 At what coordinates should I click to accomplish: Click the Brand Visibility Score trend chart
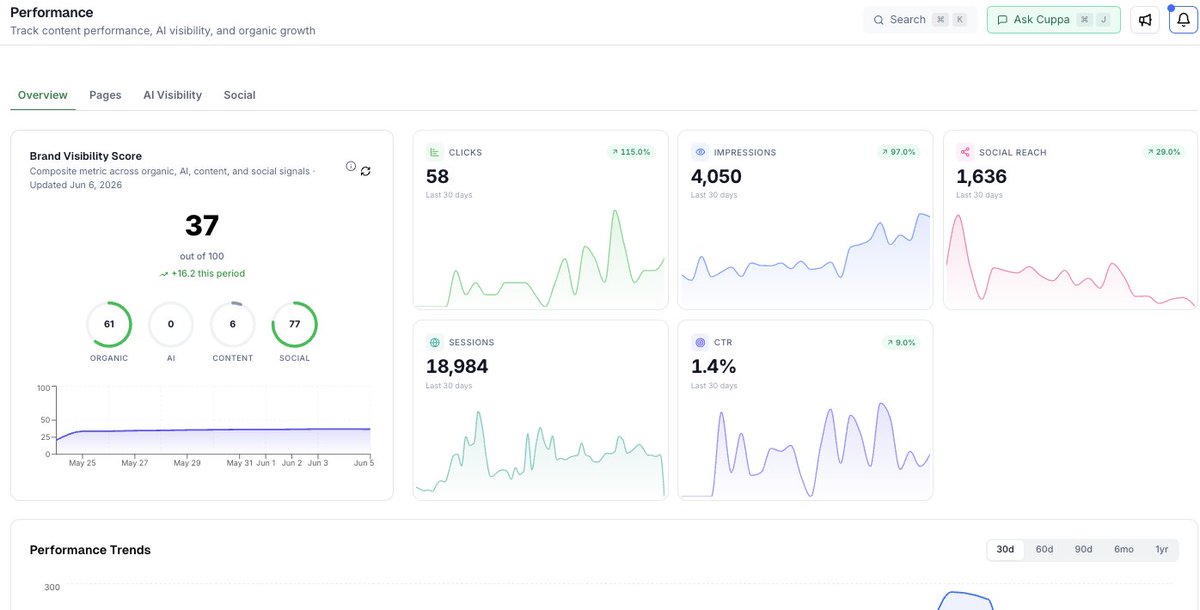point(205,428)
